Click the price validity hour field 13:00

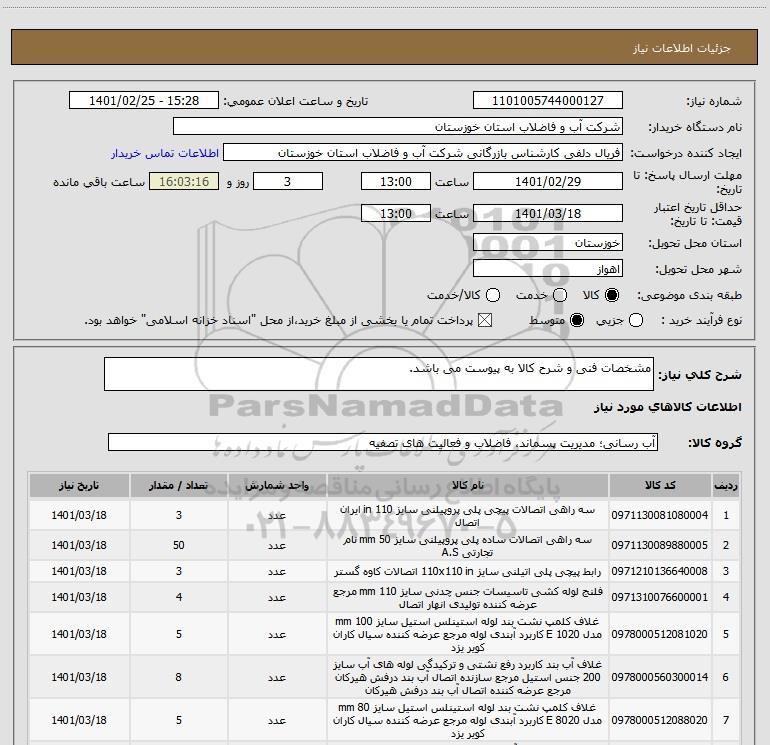(396, 213)
